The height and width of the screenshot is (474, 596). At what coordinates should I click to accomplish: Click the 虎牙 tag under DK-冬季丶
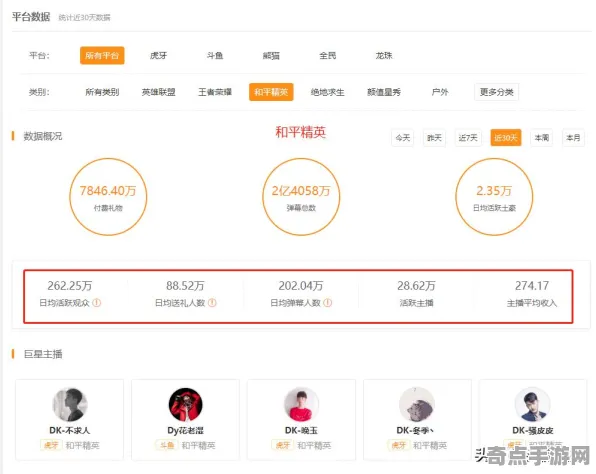pos(398,445)
